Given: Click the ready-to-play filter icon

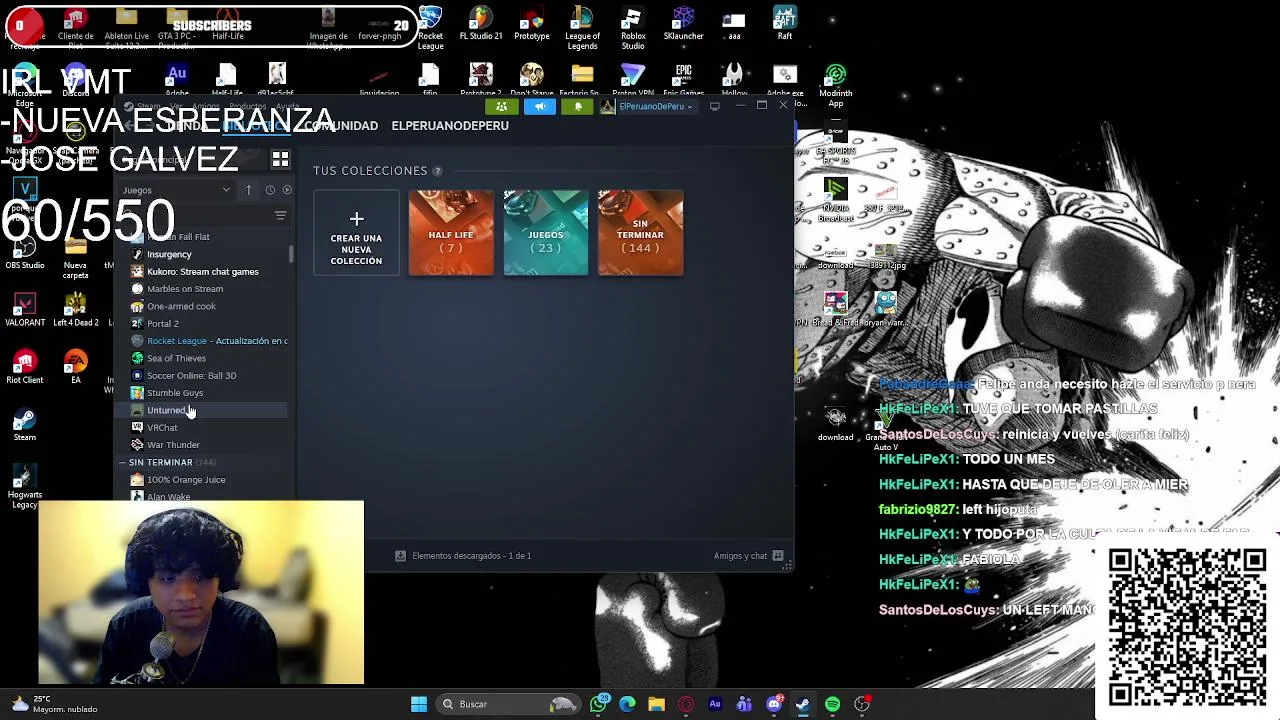Looking at the screenshot, I should [x=287, y=190].
